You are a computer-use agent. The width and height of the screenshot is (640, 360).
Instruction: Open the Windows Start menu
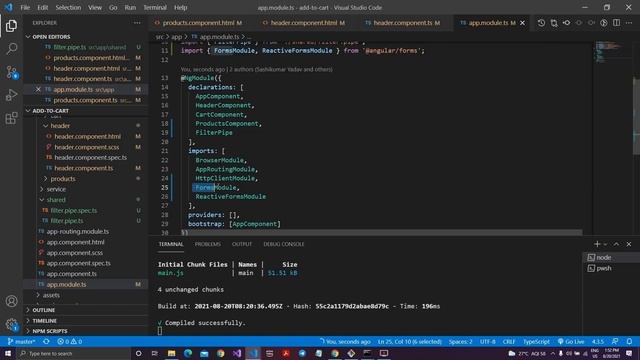click(8, 353)
